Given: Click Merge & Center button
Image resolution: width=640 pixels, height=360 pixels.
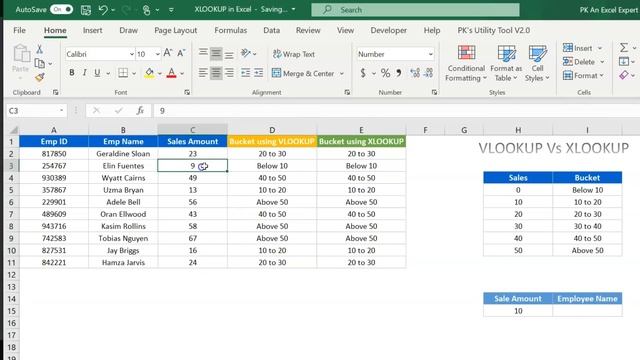Looking at the screenshot, I should 303,73.
